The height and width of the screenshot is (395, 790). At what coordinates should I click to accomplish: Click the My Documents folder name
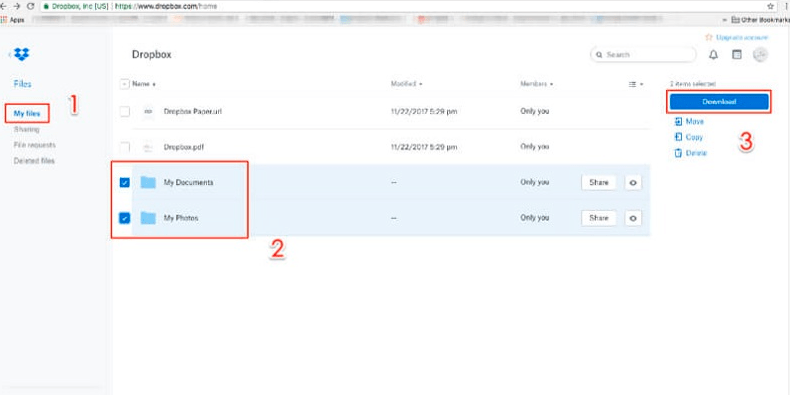click(x=188, y=182)
